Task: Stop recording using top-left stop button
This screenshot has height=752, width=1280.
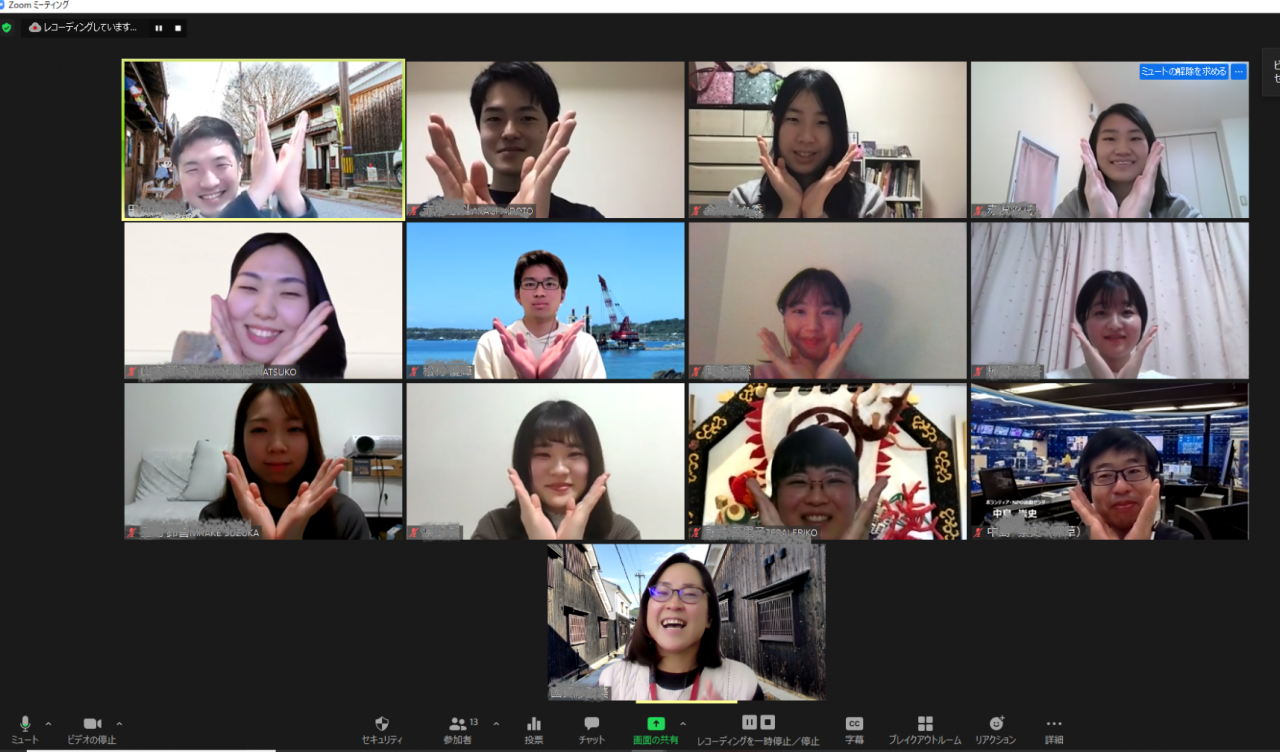Action: (178, 28)
